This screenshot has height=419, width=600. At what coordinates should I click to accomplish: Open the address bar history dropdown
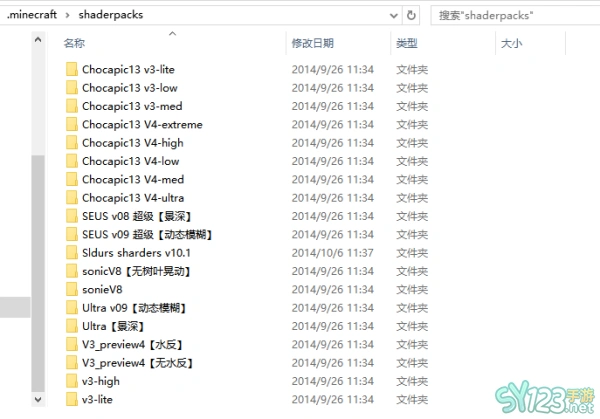tap(393, 16)
